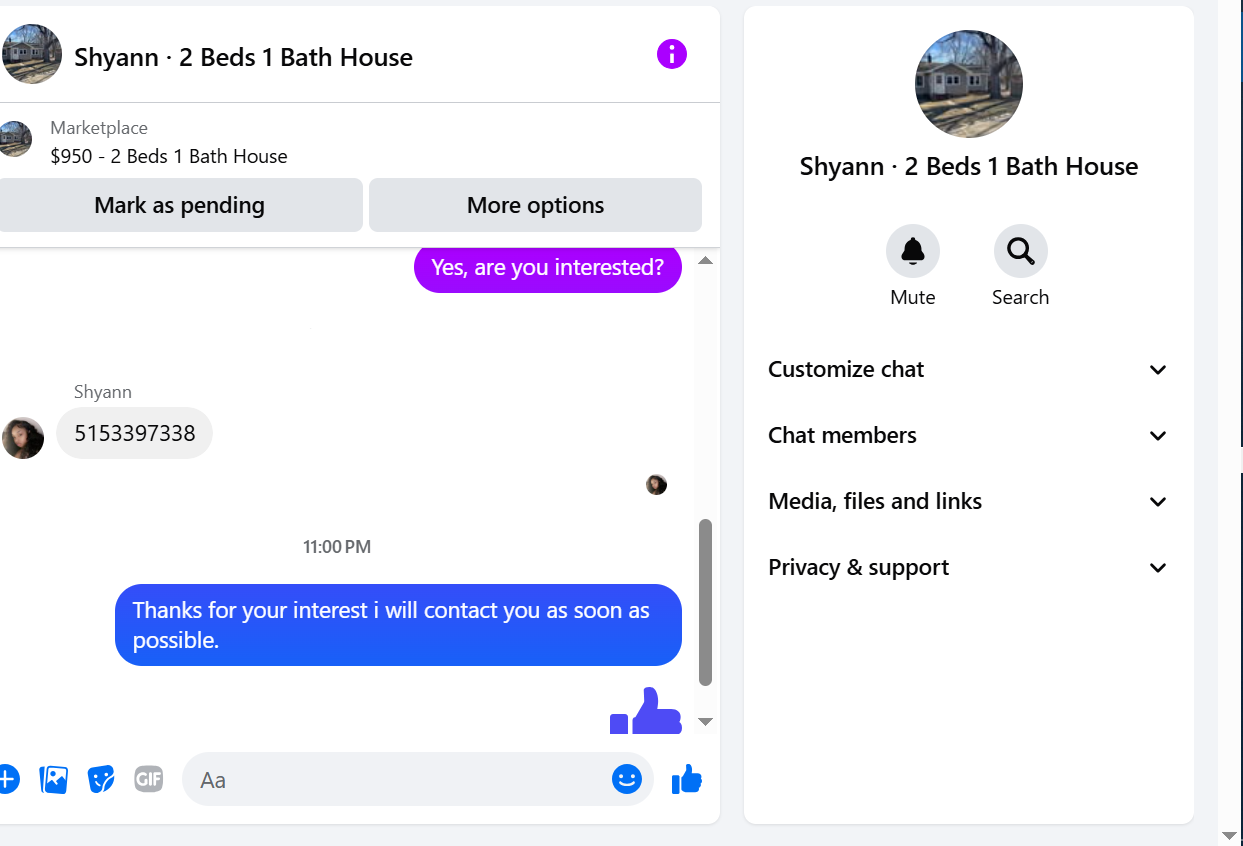Click large house photo in side panel
The width and height of the screenshot is (1243, 846).
click(x=968, y=84)
